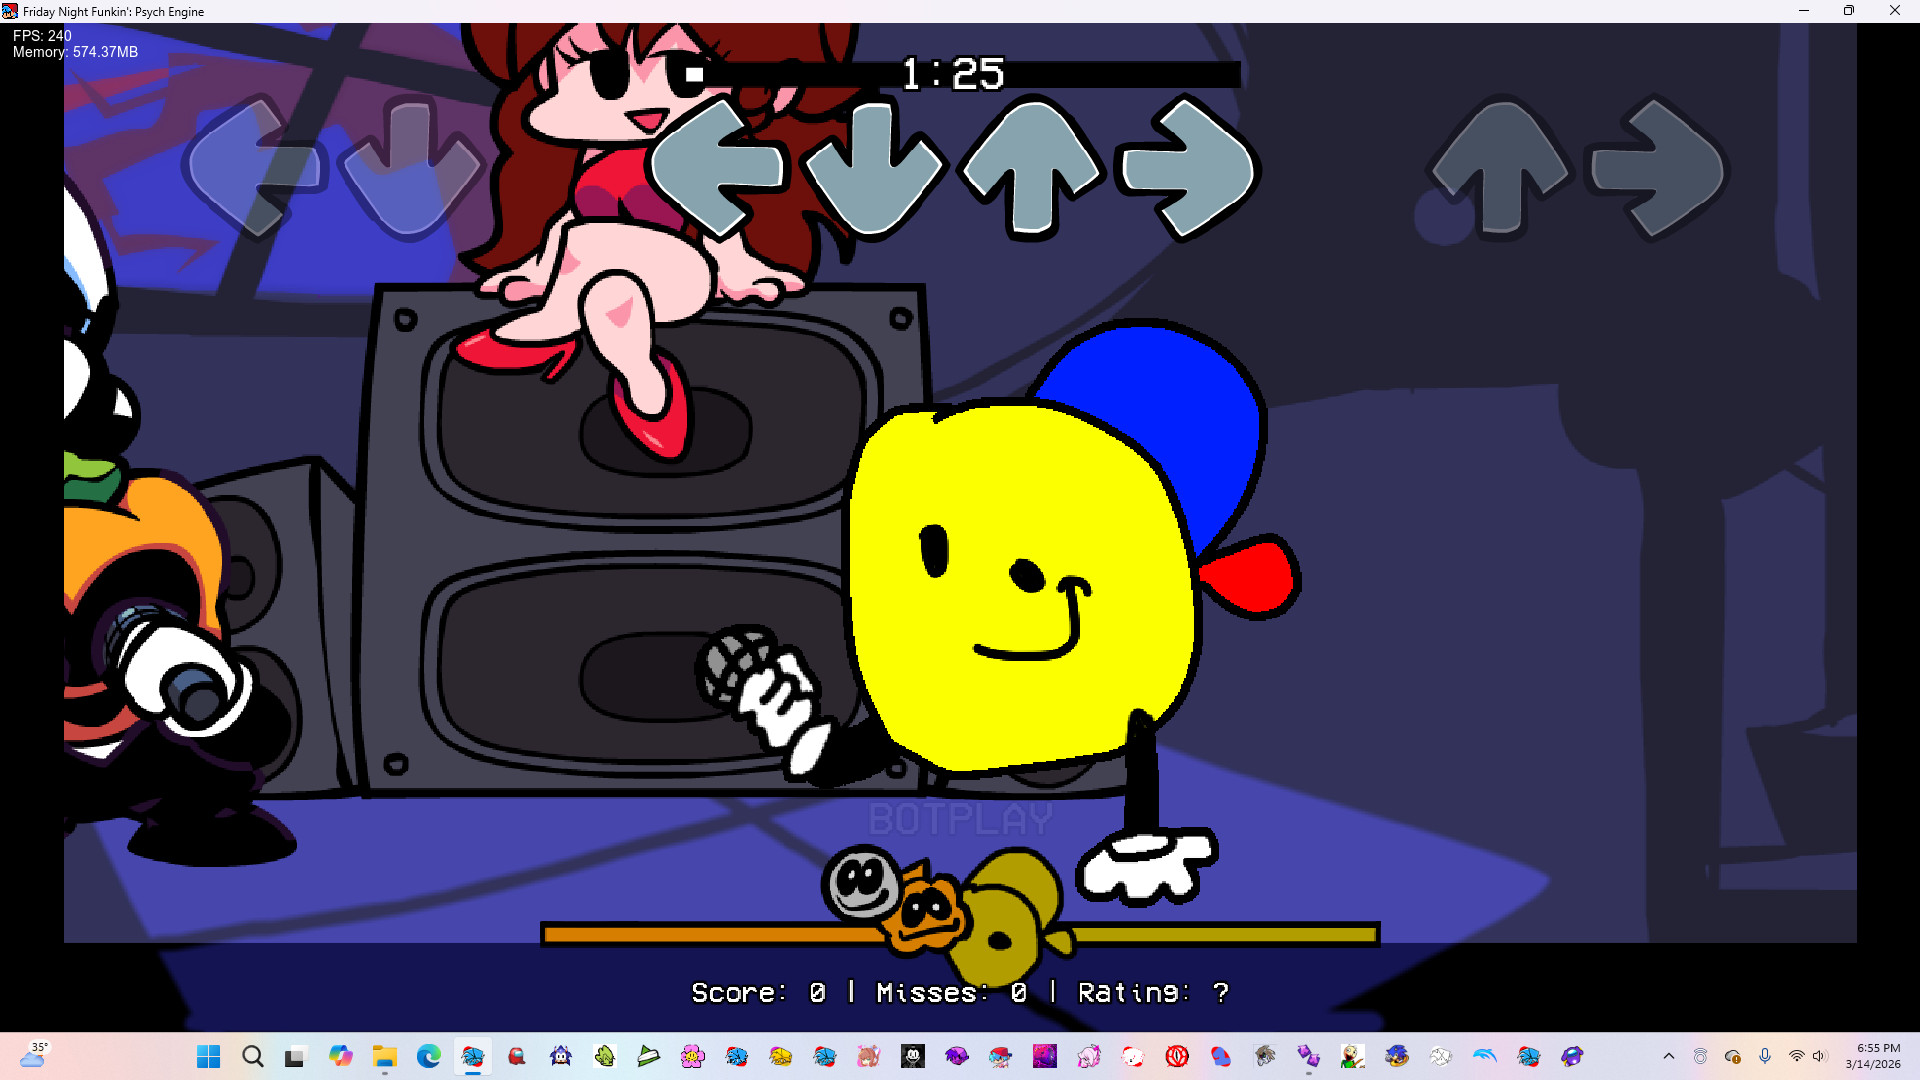Open the magenta square taskbar icon
The image size is (1920, 1080).
tap(1044, 1056)
